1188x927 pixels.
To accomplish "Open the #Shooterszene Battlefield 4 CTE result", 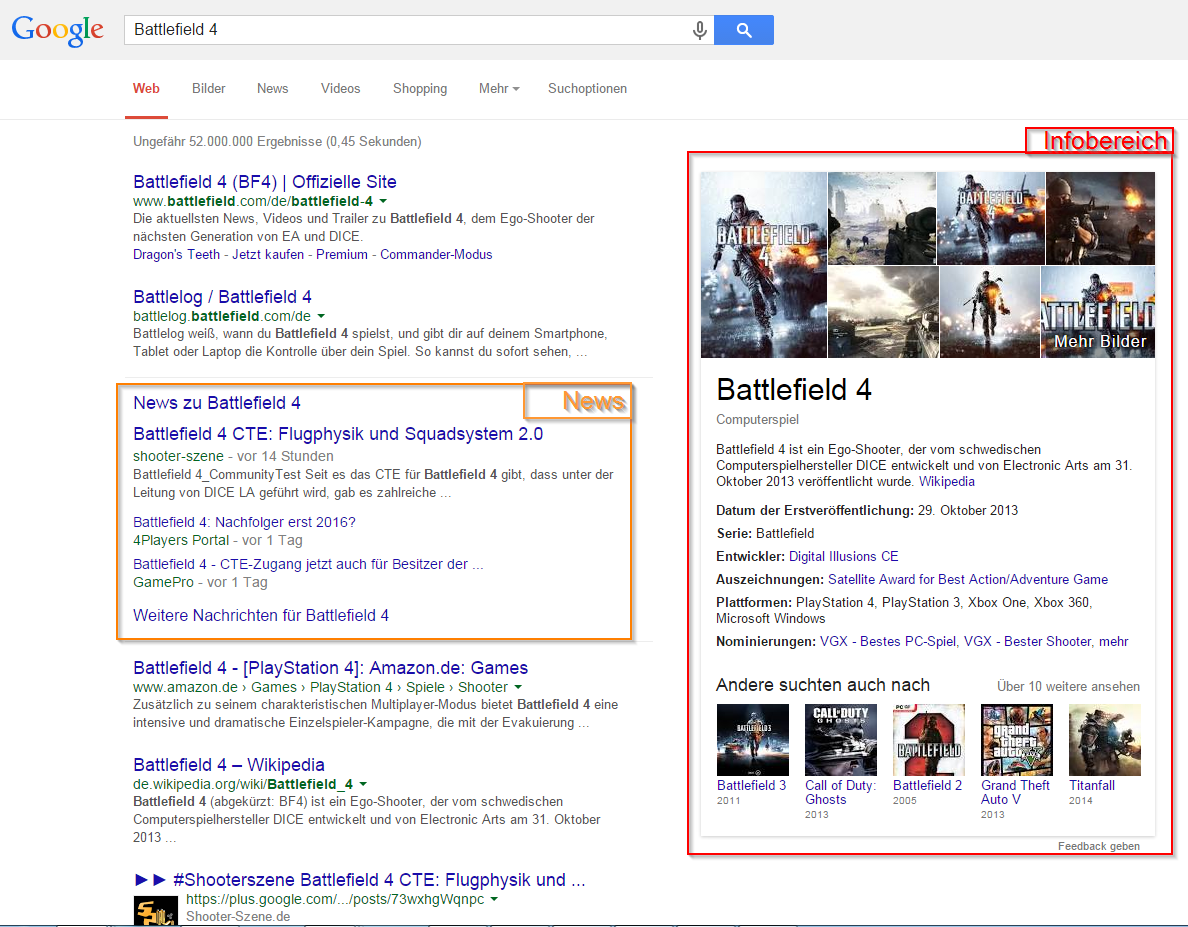I will tap(360, 880).
